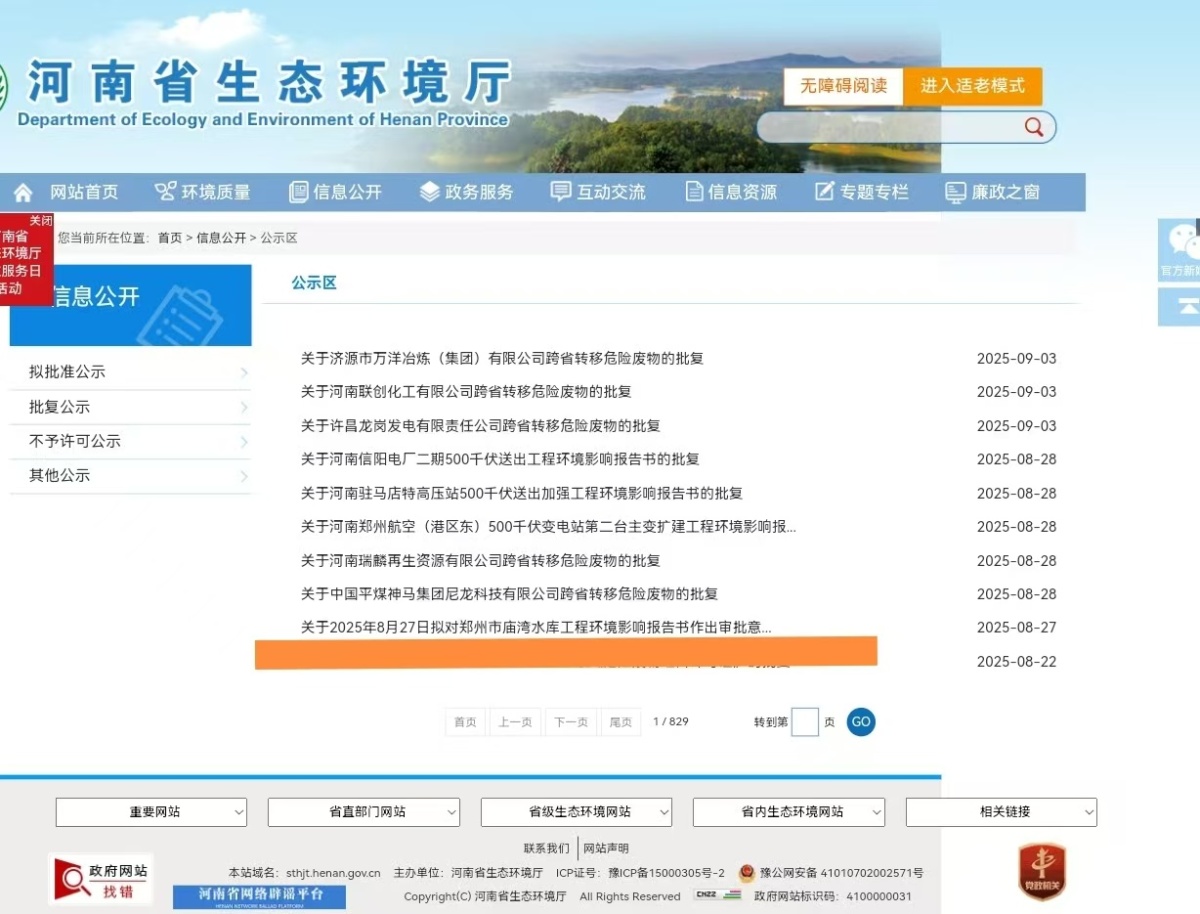Screen dimensions: 1200x914
Task: Click the magnifier search icon
Action: pos(1034,127)
